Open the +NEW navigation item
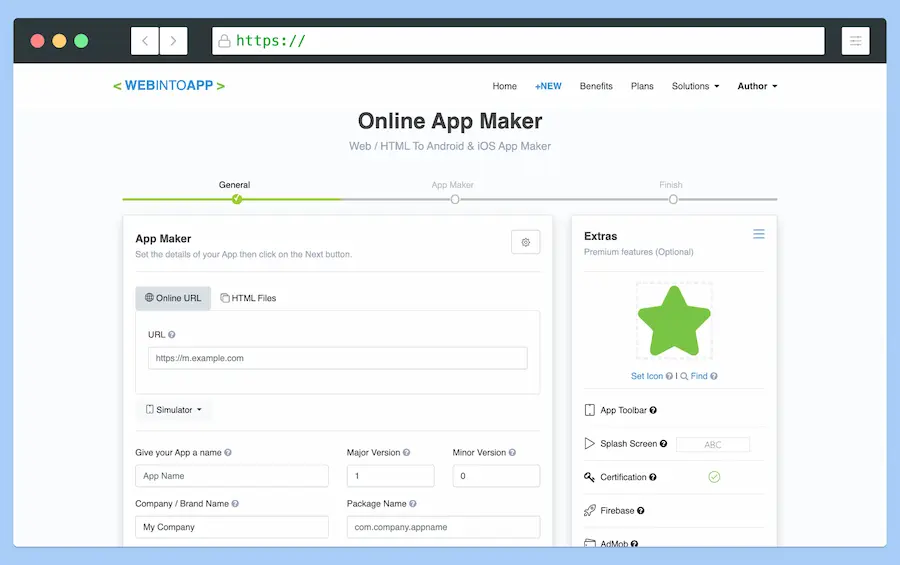The width and height of the screenshot is (900, 565). point(548,86)
